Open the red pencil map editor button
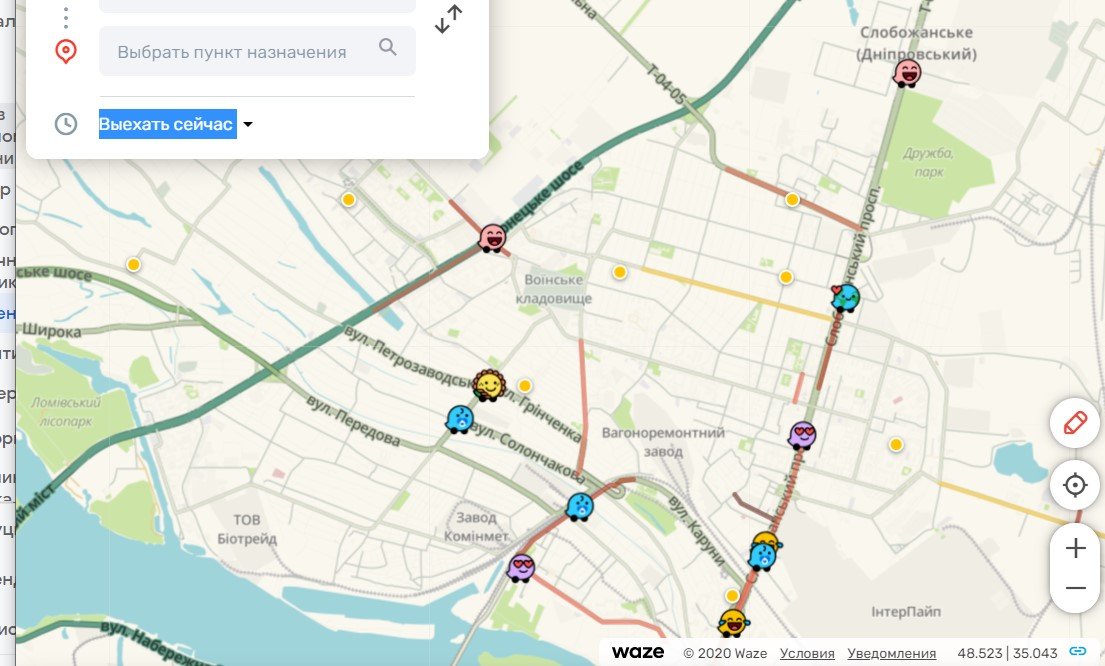 1075,423
